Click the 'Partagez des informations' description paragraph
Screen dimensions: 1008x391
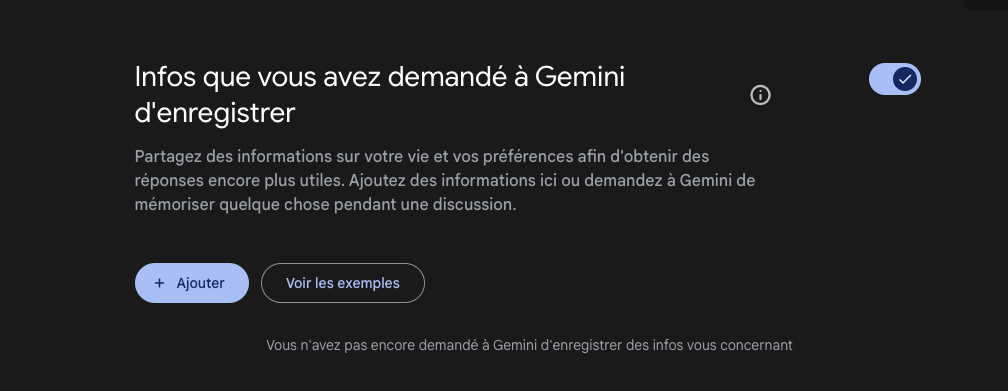tap(445, 181)
